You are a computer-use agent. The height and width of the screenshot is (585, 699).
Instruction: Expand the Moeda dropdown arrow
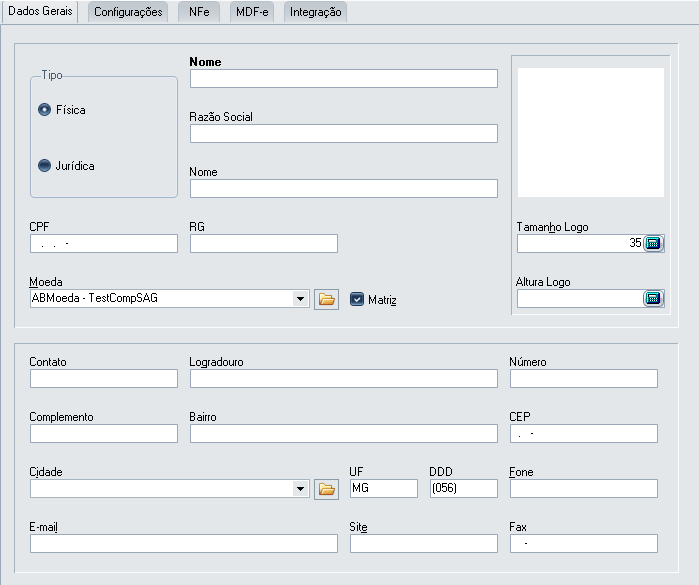click(300, 298)
